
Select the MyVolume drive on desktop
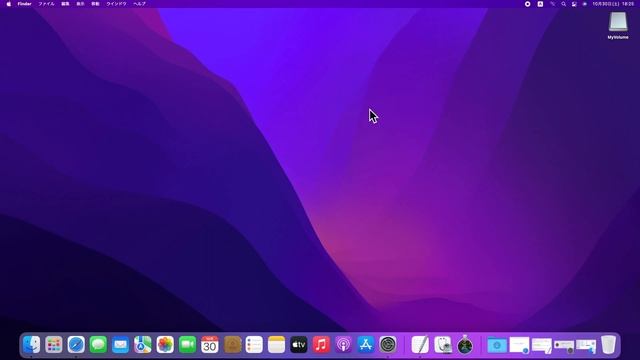tap(618, 25)
